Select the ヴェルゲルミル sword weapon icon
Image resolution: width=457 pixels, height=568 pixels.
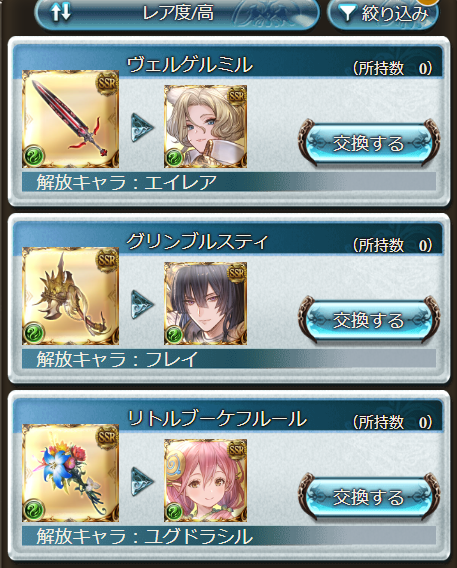click(x=71, y=119)
